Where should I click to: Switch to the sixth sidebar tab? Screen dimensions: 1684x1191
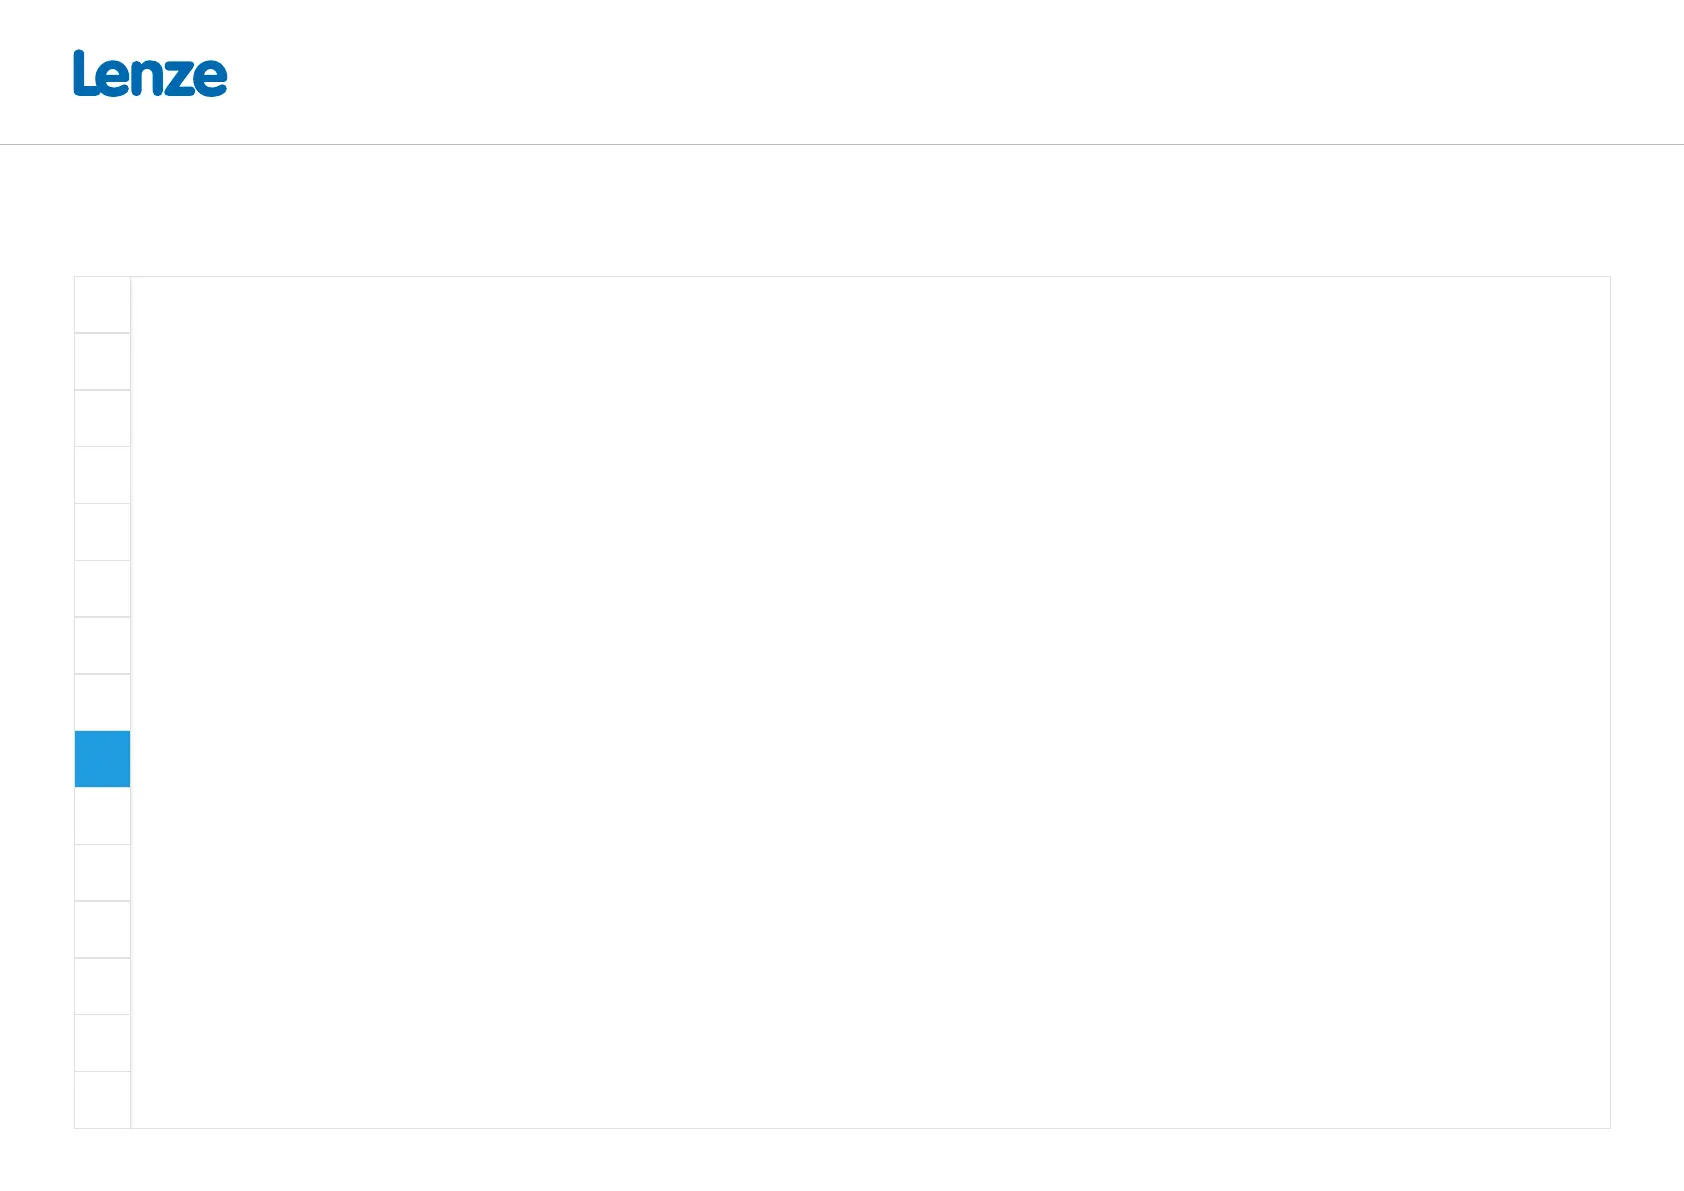[102, 589]
